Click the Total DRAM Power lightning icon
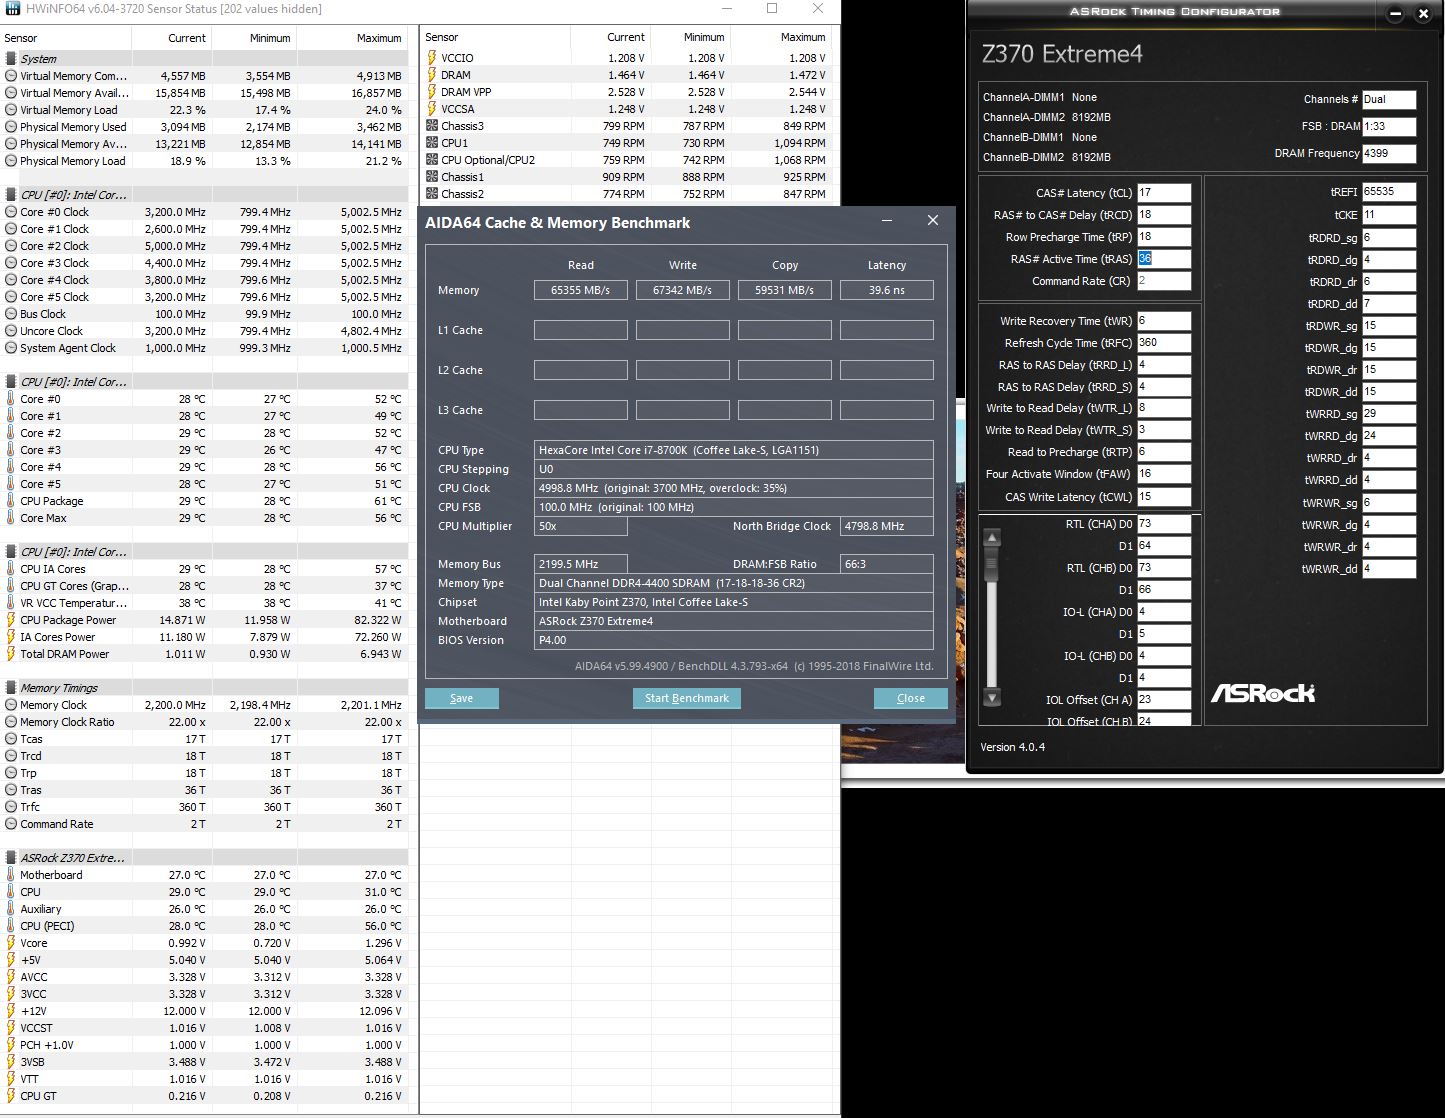Viewport: 1445px width, 1118px height. 11,654
